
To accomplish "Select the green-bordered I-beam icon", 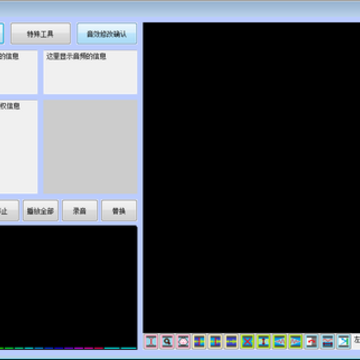I will (x=263, y=342).
